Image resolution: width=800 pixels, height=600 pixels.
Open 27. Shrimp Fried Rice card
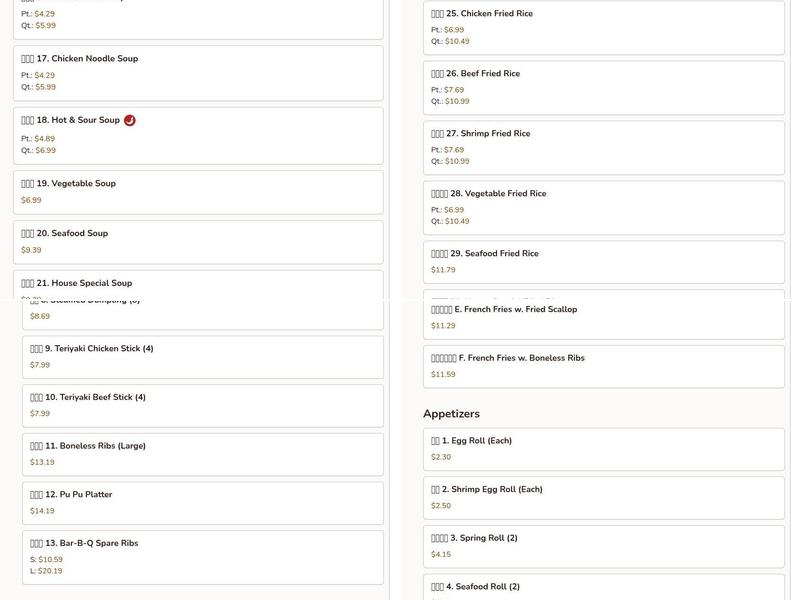(x=604, y=148)
